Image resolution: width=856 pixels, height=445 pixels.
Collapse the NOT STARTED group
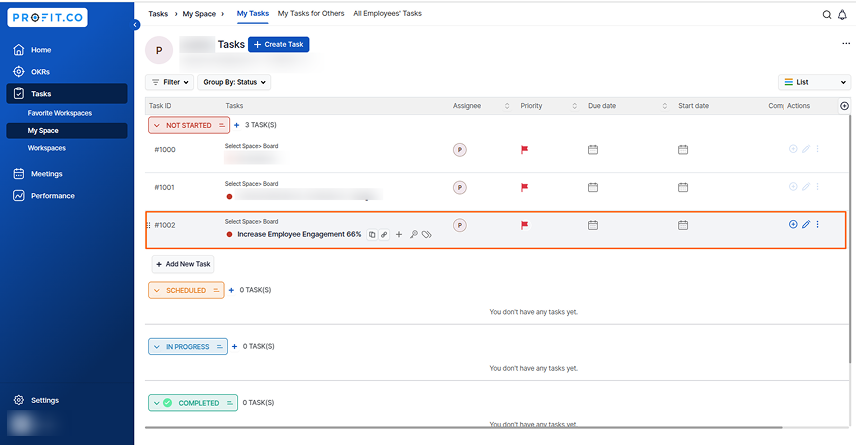157,126
